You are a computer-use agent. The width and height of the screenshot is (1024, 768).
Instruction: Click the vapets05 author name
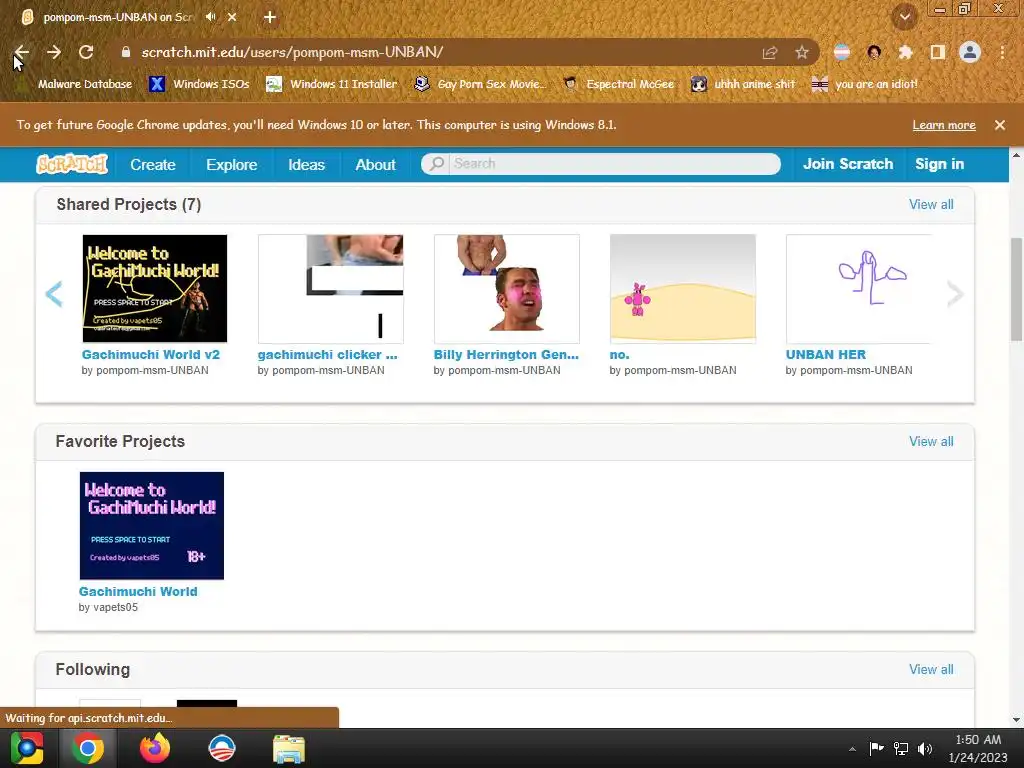click(x=115, y=607)
